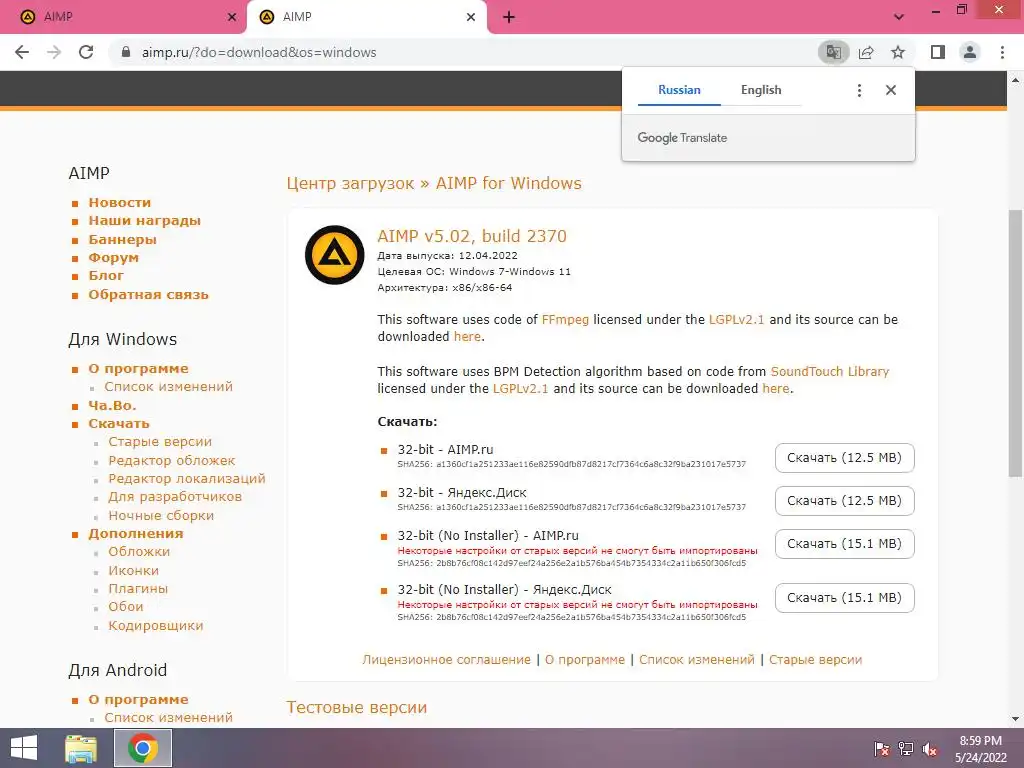Open Редактор локализаций in the sidebar

pyautogui.click(x=187, y=479)
